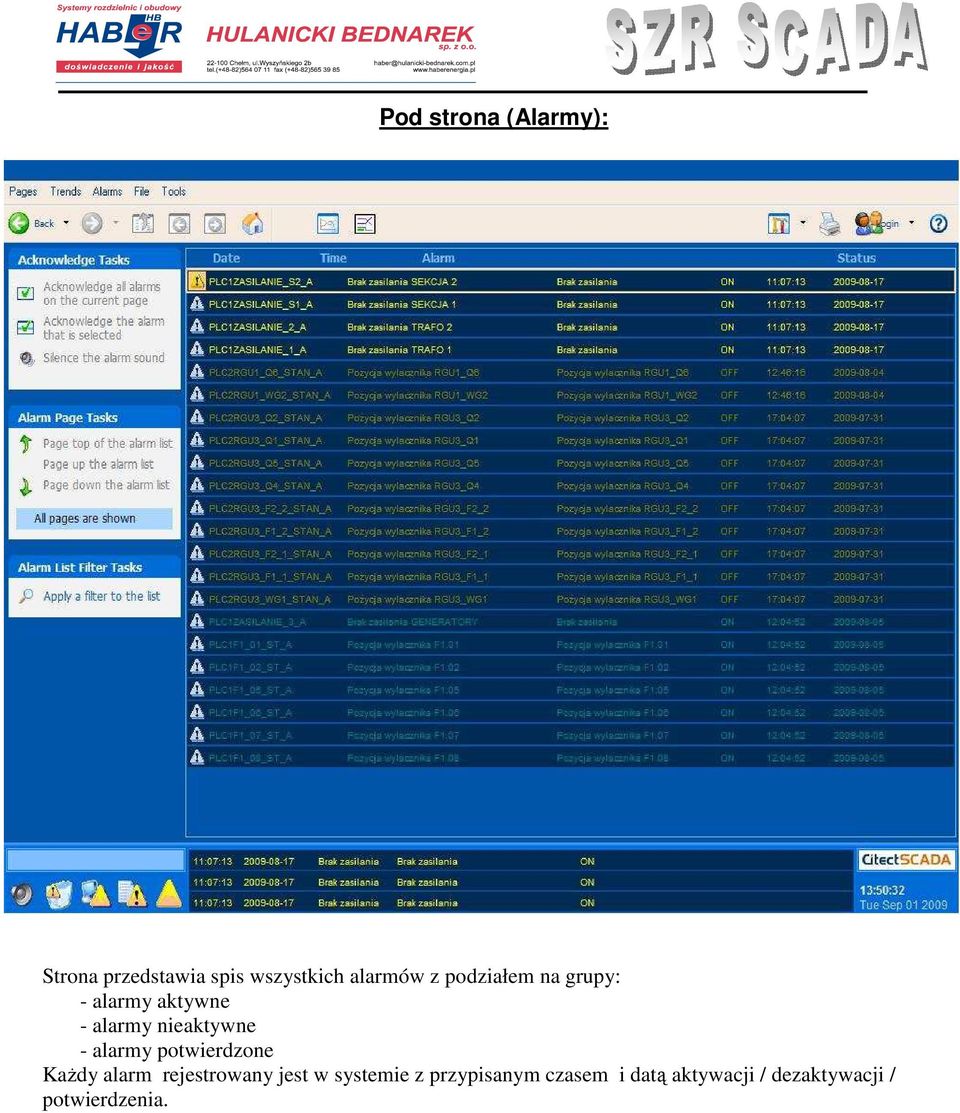Expand the Forward history dropdown arrow
The height and width of the screenshot is (1113, 960).
pyautogui.click(x=115, y=223)
